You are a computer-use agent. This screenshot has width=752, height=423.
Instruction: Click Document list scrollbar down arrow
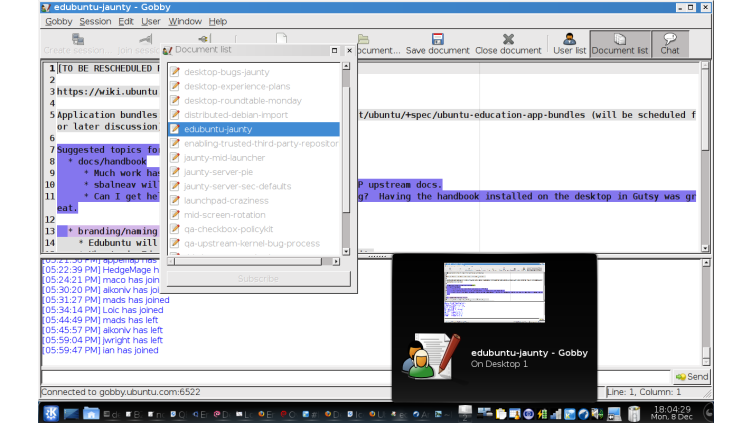point(346,251)
